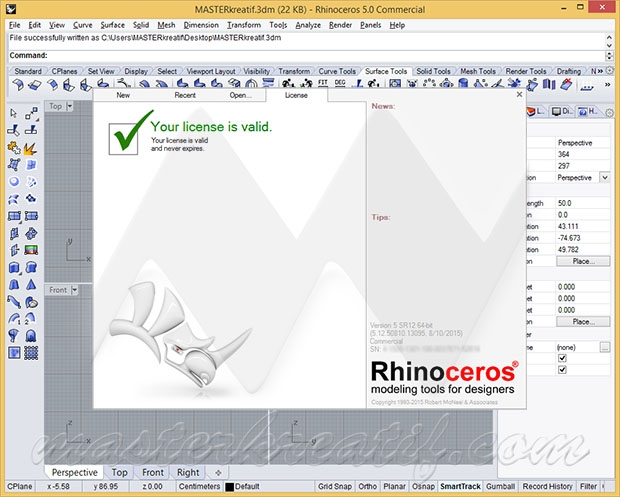This screenshot has height=497, width=620.
Task: Toggle Gumball in status bar
Action: [x=500, y=486]
